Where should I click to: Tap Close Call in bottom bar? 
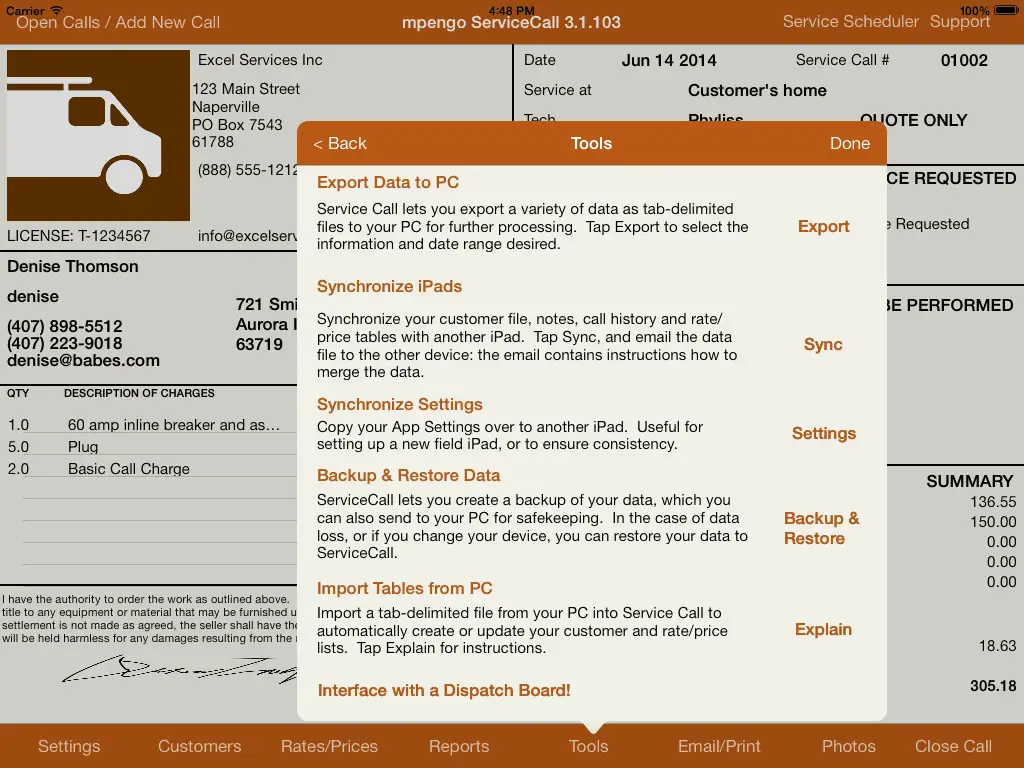pyautogui.click(x=953, y=746)
